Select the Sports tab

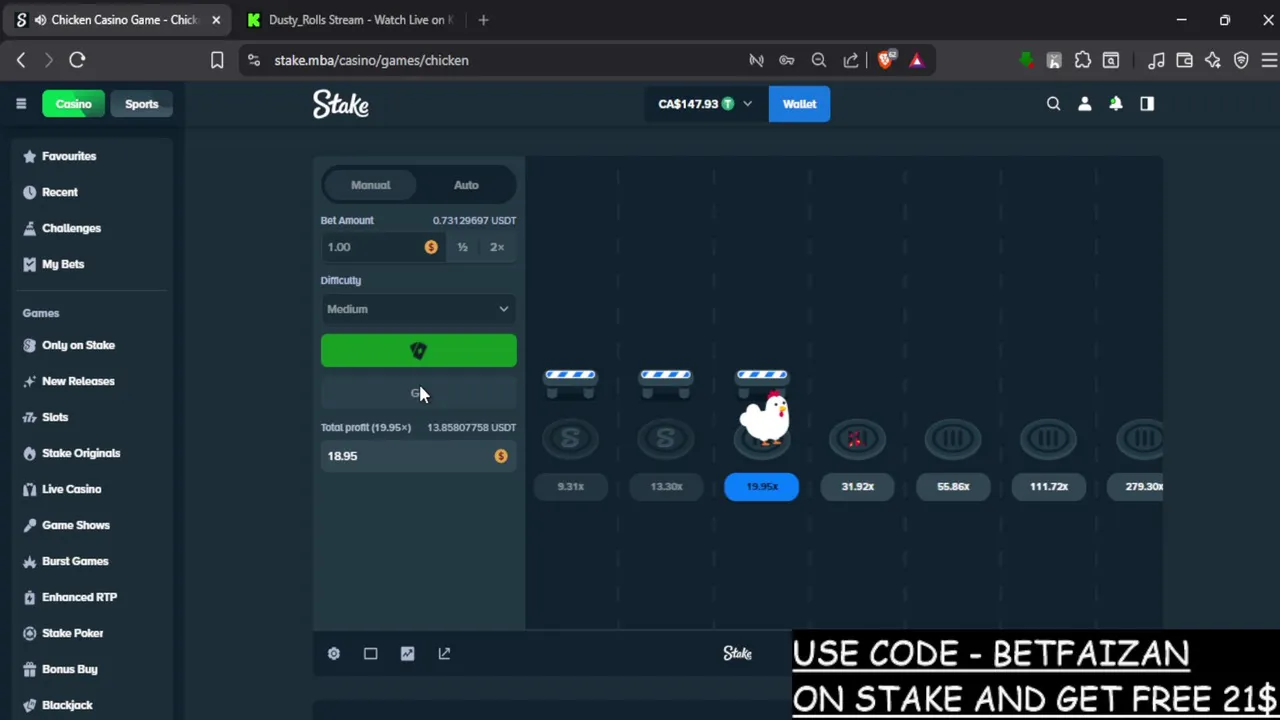(141, 104)
